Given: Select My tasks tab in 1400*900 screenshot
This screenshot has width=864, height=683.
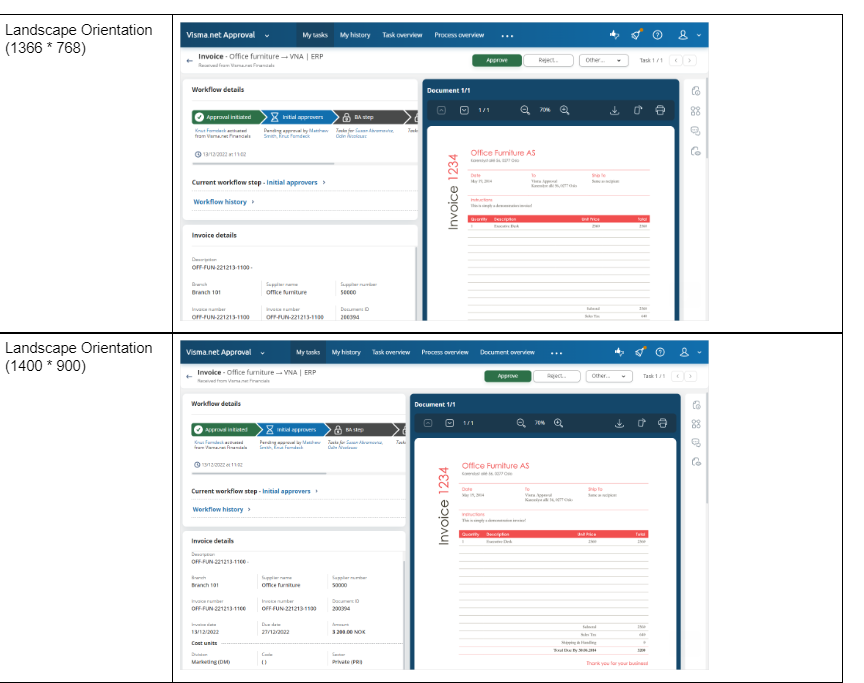Looking at the screenshot, I should point(308,353).
